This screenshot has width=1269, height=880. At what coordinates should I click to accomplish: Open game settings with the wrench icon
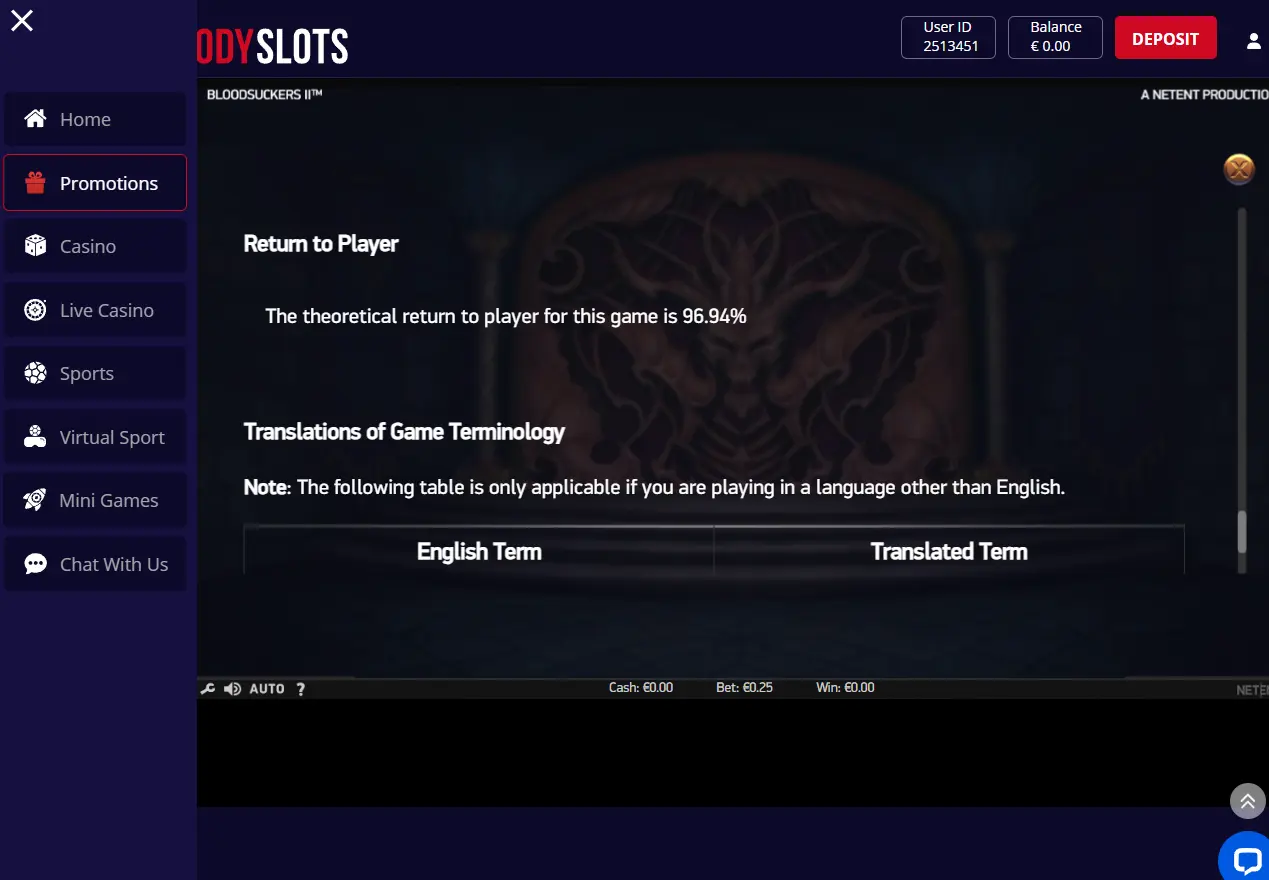tap(208, 689)
